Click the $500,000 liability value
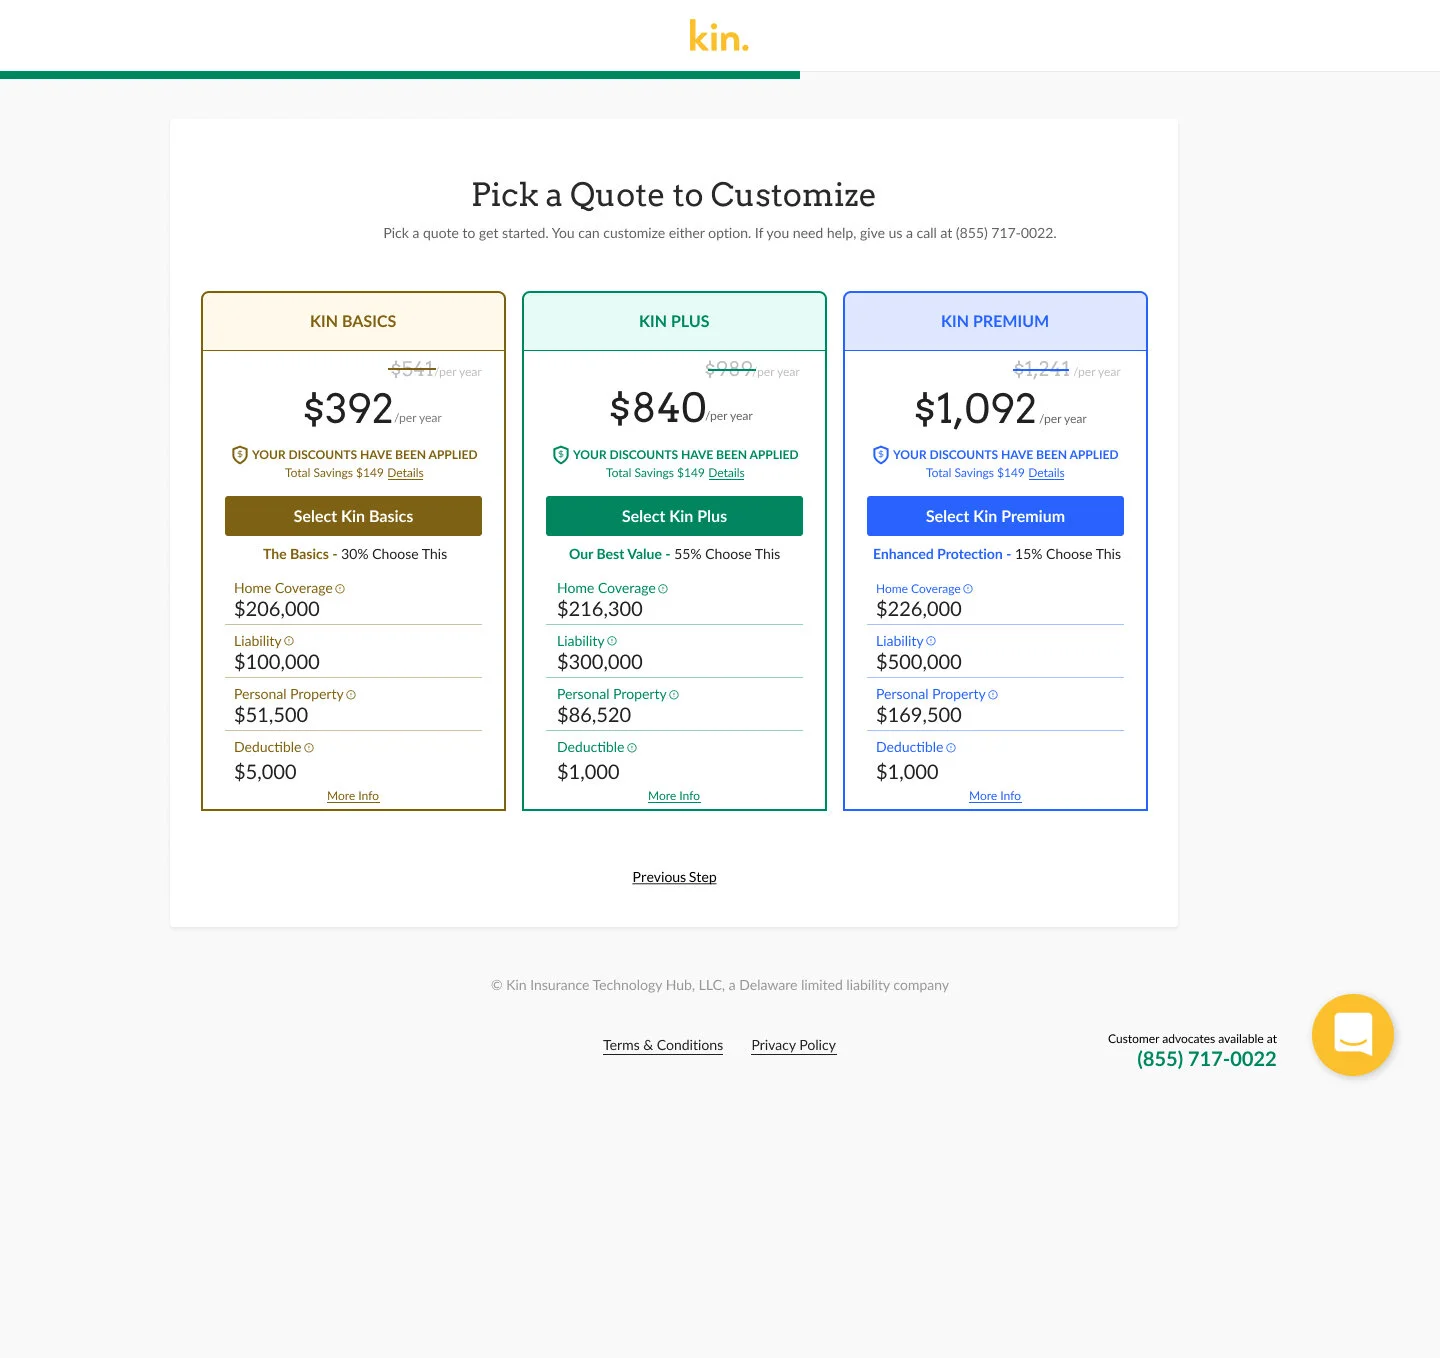 (919, 662)
